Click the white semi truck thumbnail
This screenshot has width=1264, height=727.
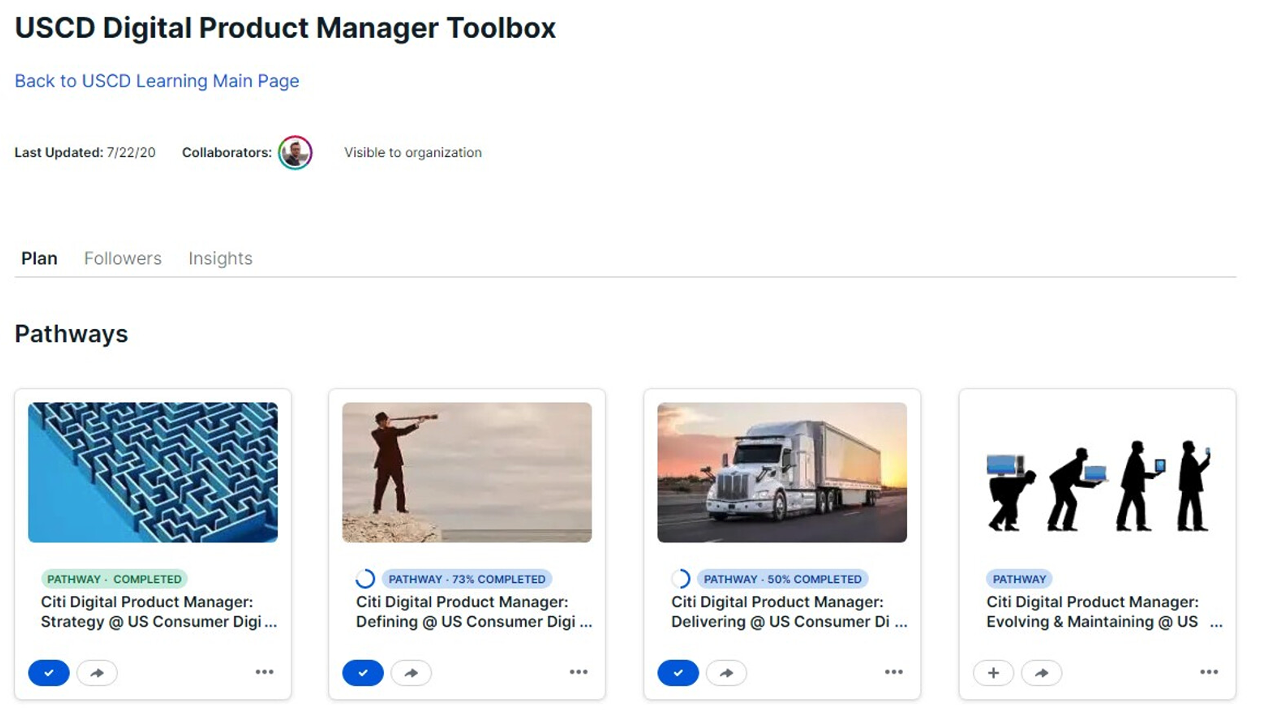[x=782, y=472]
